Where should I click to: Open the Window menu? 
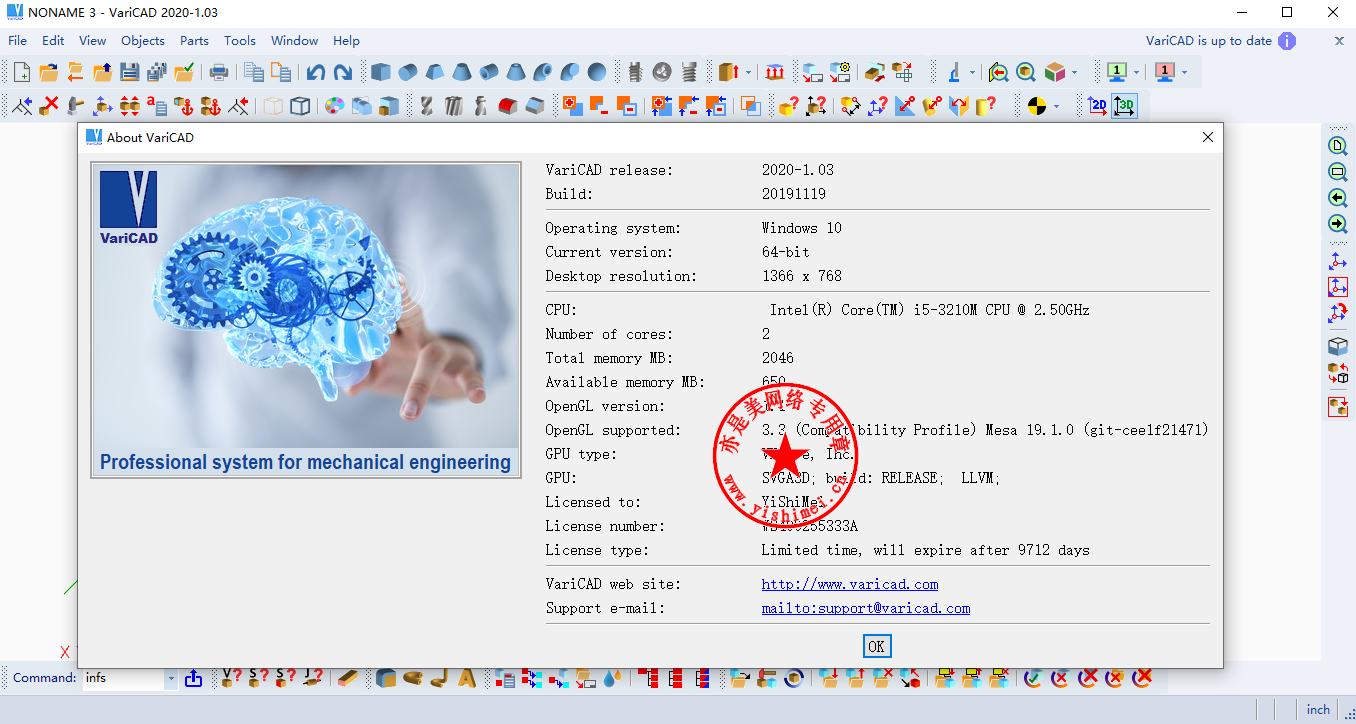(295, 41)
